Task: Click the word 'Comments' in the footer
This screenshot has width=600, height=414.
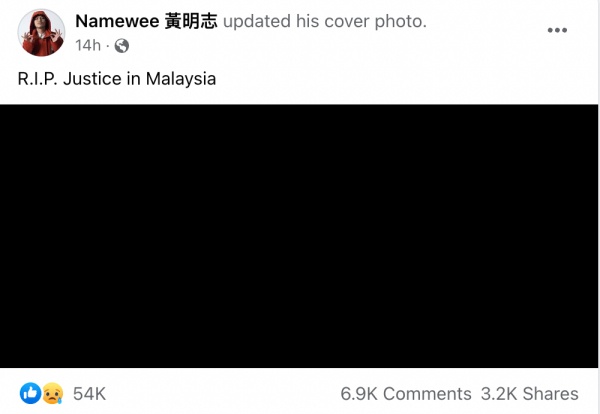Action: 427,394
